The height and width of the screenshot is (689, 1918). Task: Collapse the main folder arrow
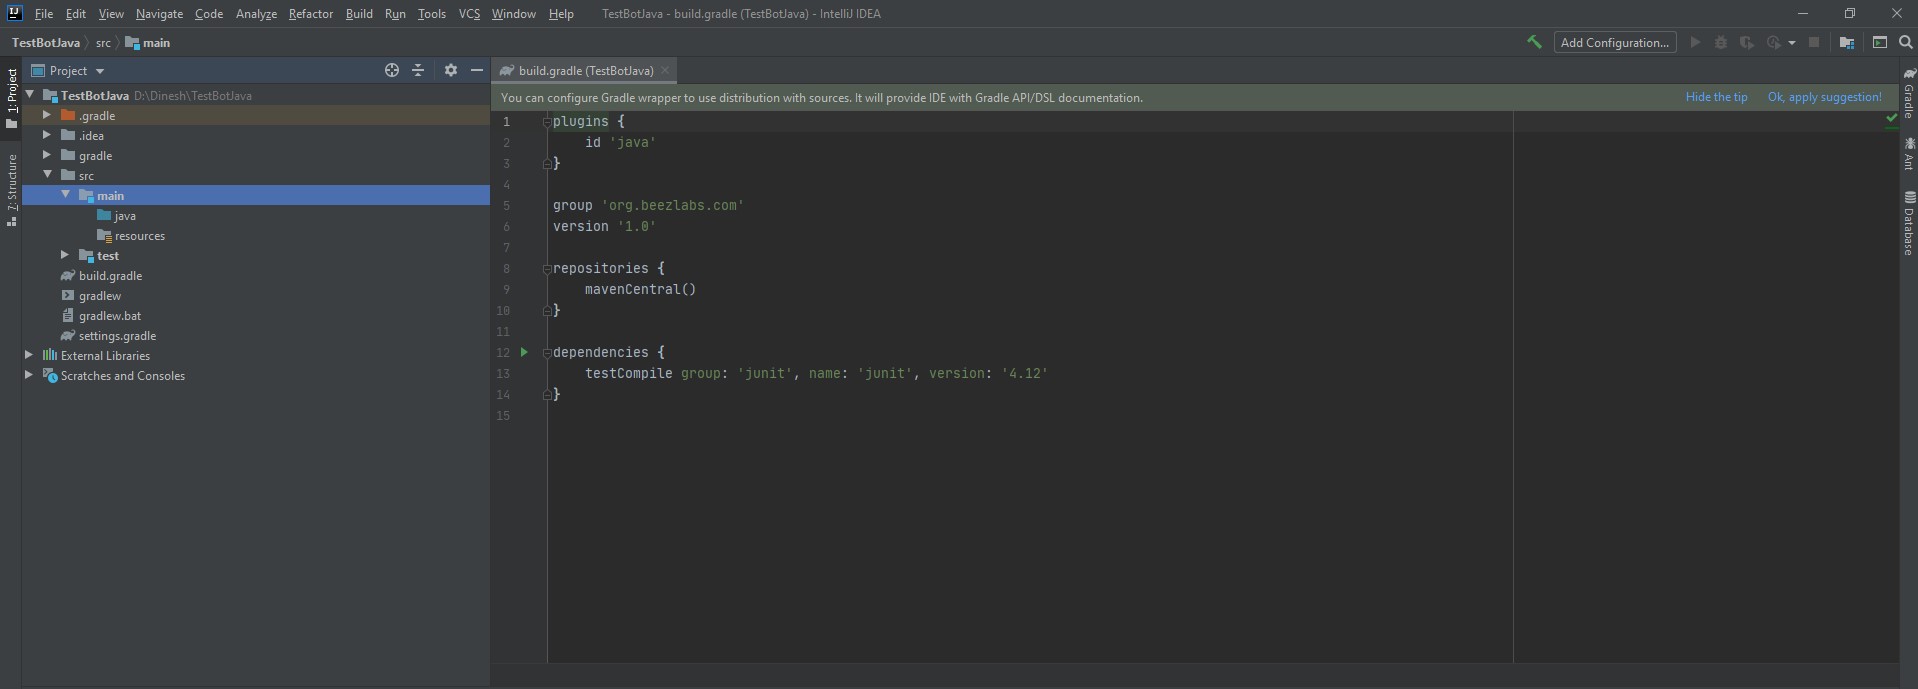pos(66,195)
